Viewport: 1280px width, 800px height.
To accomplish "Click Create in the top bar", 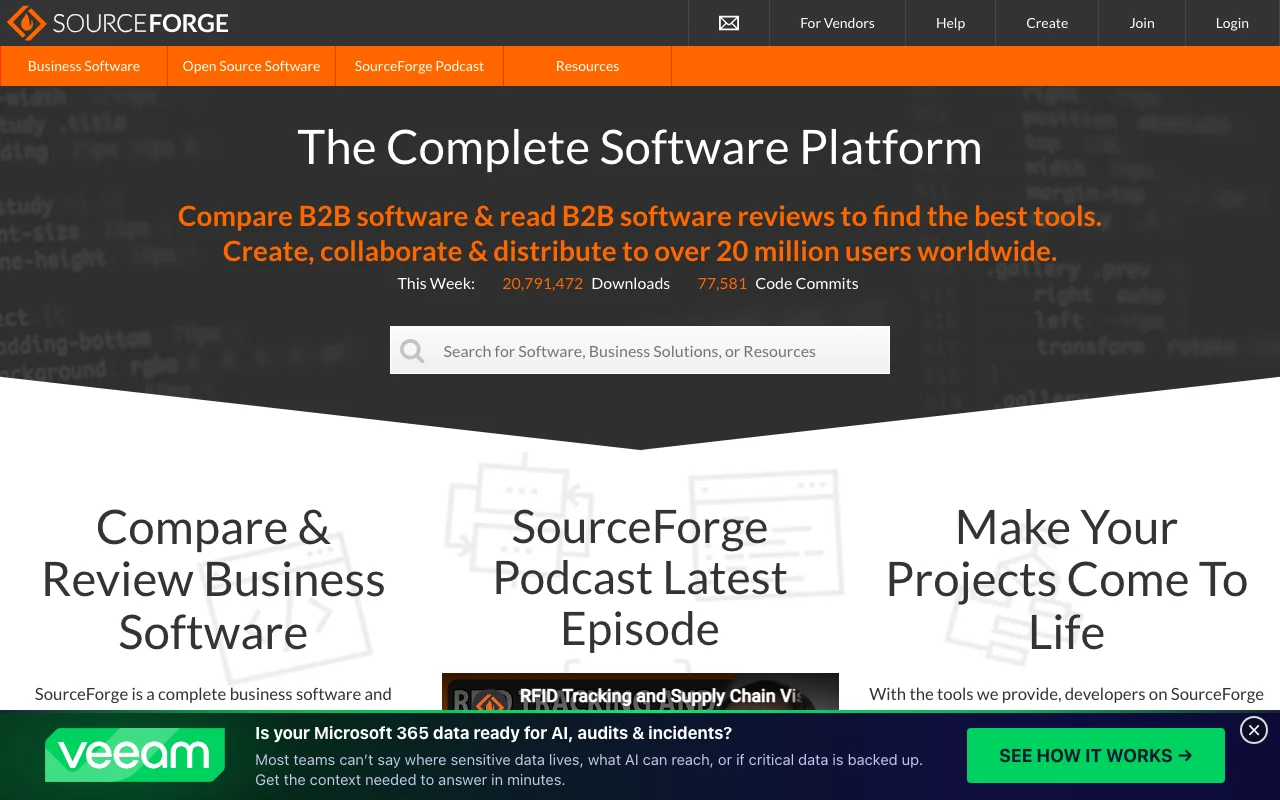I will tap(1047, 23).
